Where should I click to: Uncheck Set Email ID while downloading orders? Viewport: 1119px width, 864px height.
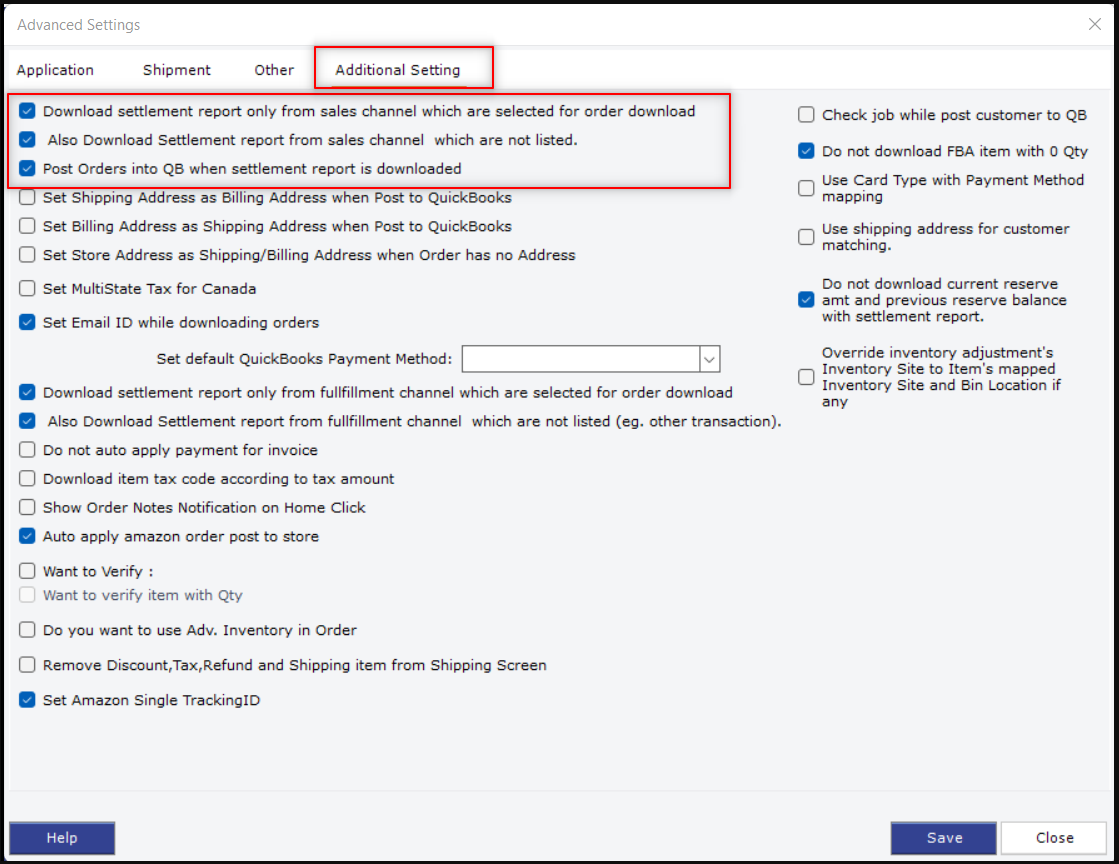(x=27, y=323)
